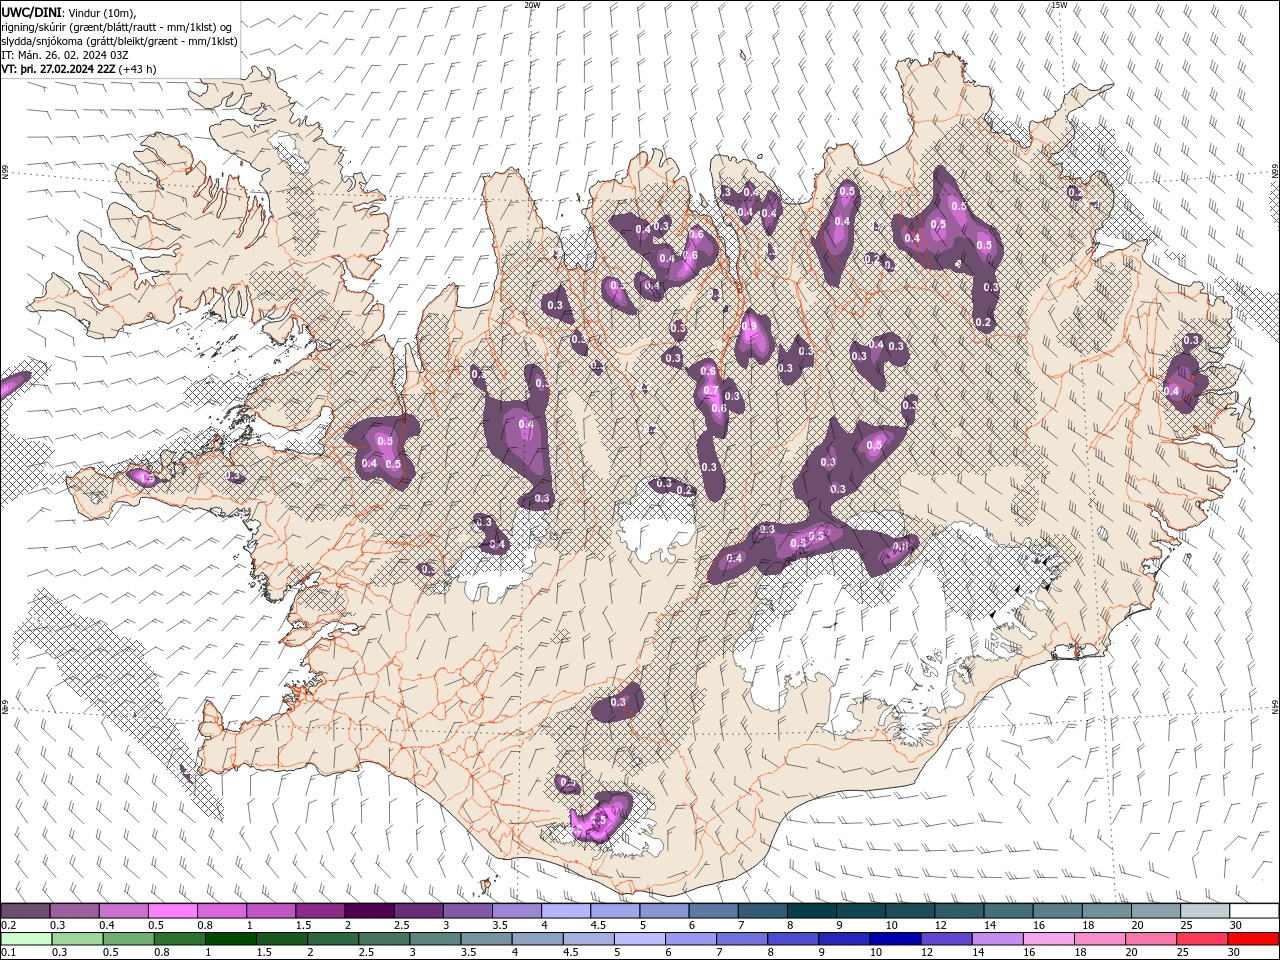This screenshot has width=1280, height=960.
Task: Click the 'slydda/snjókoma' legend description line
Action: point(119,41)
